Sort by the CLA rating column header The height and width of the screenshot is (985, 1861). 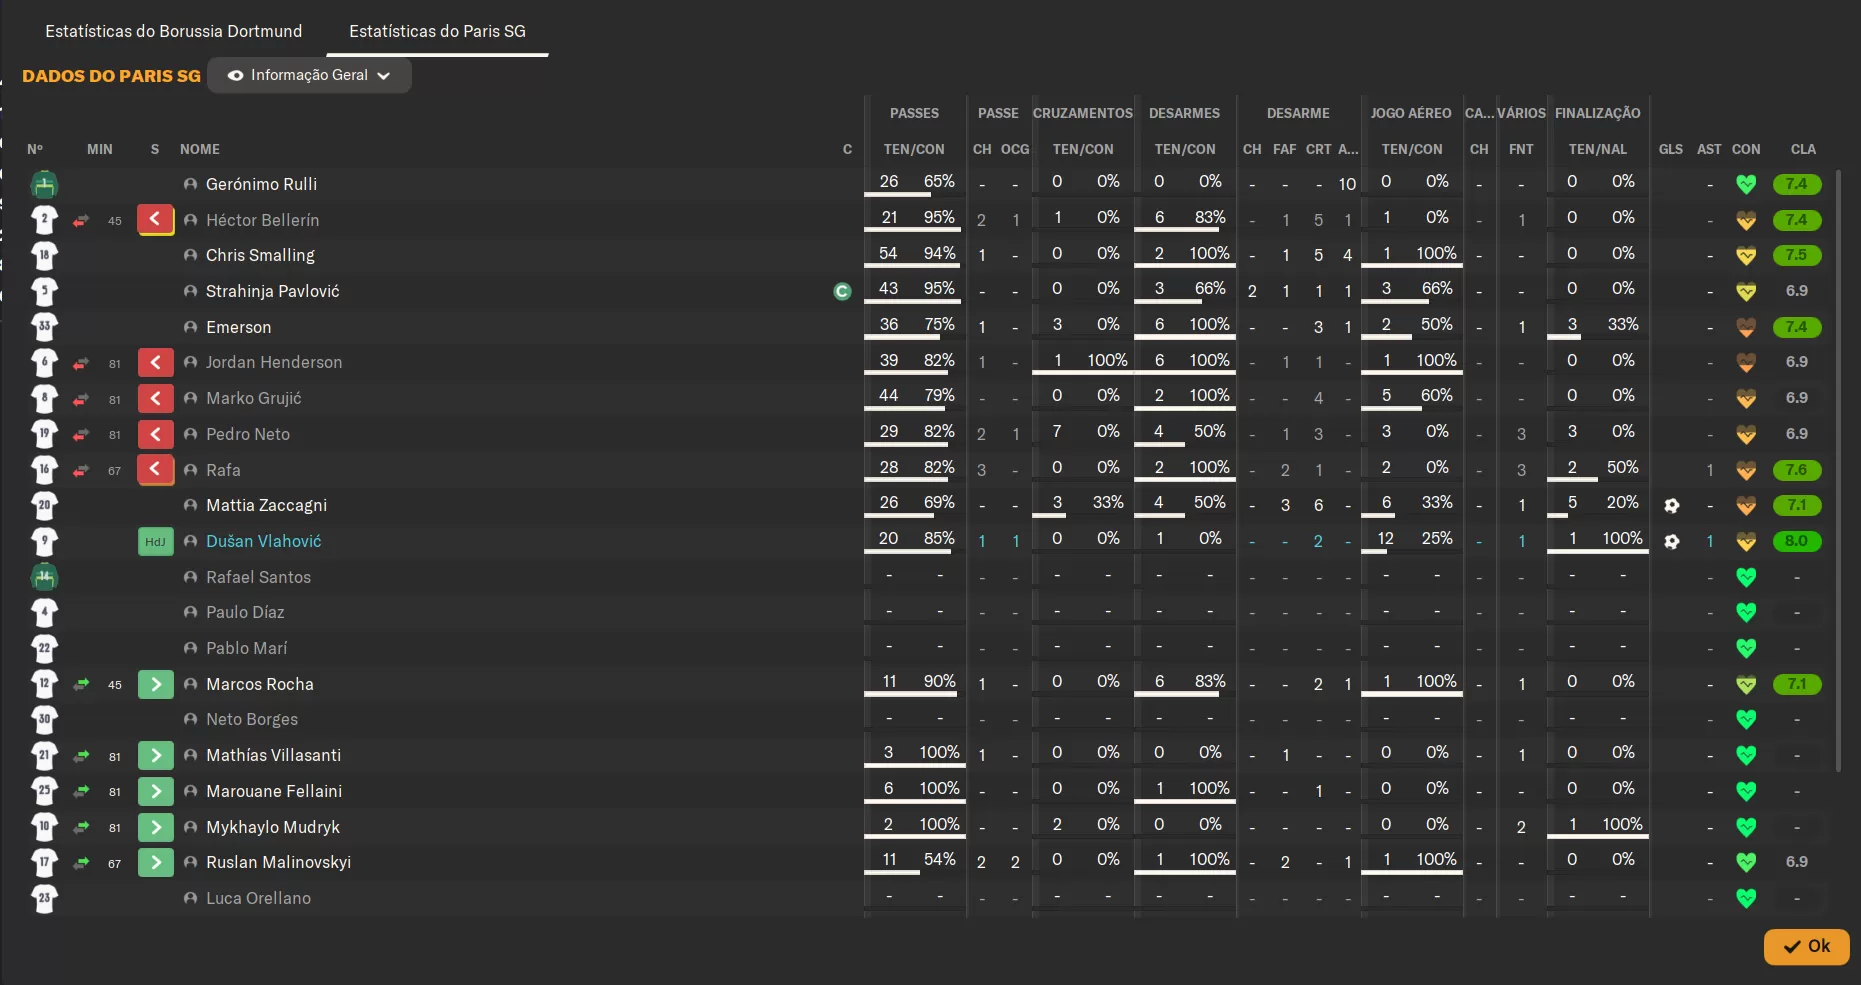pos(1803,149)
